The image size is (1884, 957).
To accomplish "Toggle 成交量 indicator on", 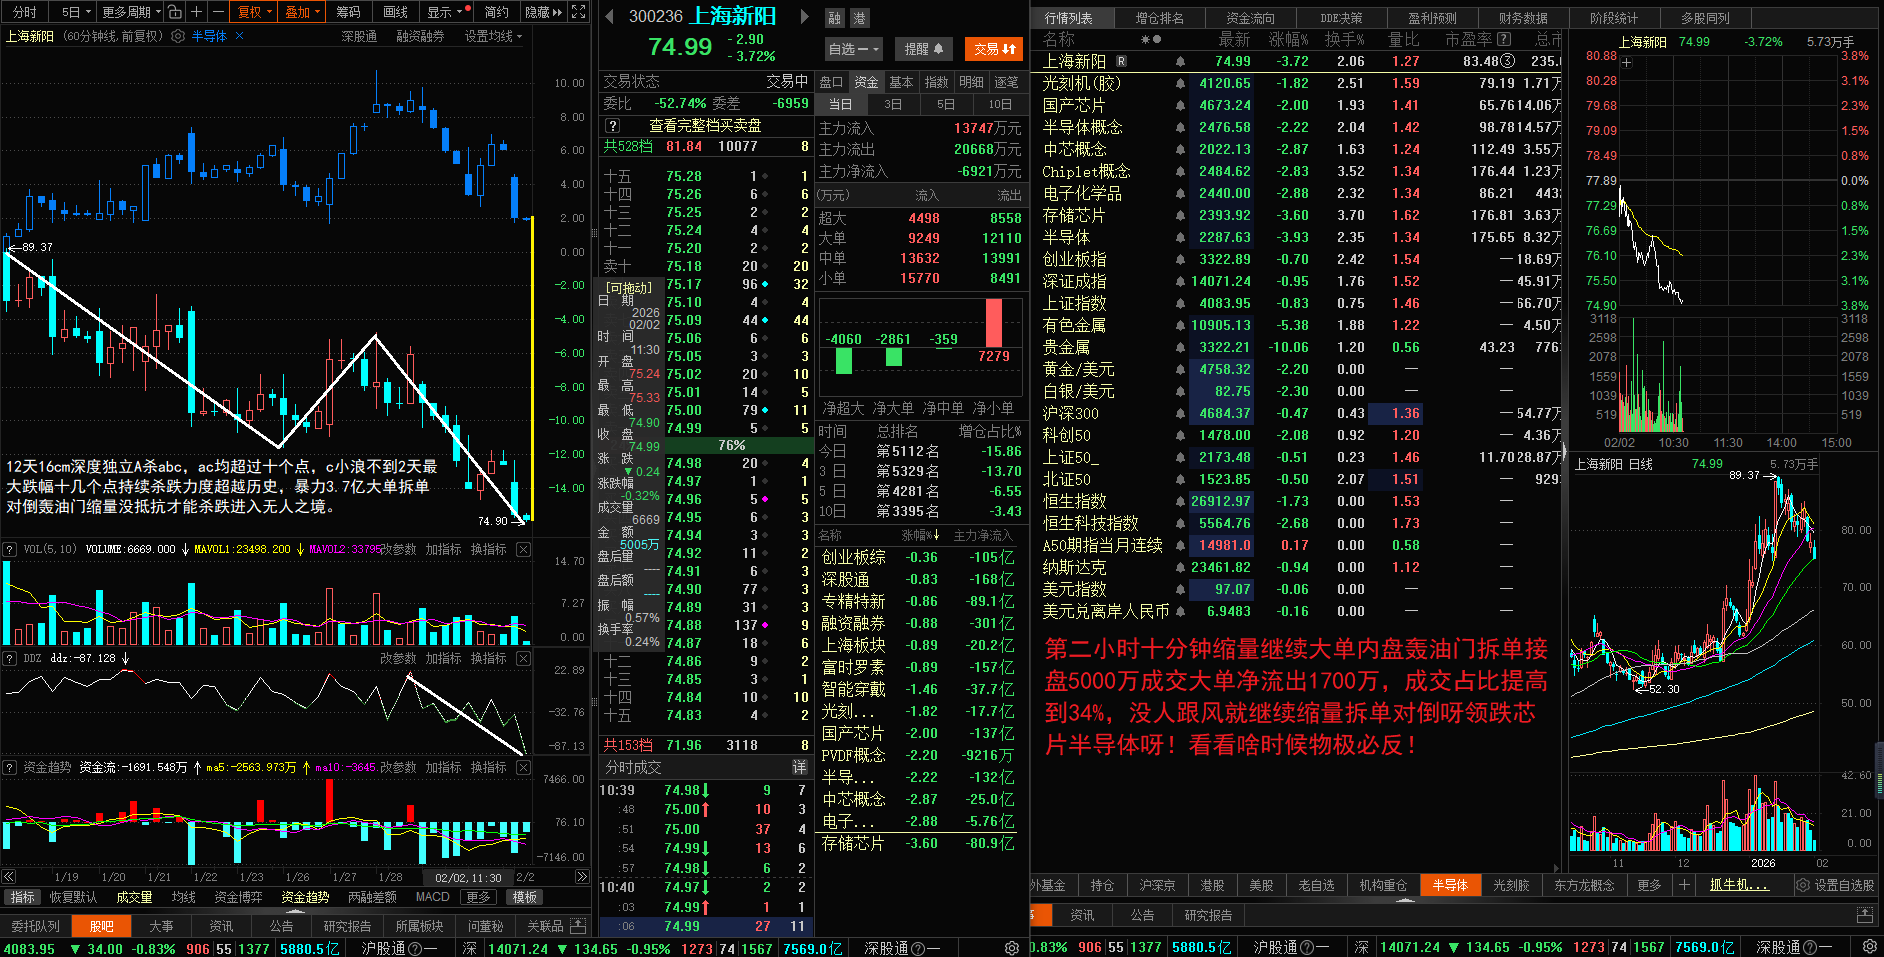I will [134, 897].
